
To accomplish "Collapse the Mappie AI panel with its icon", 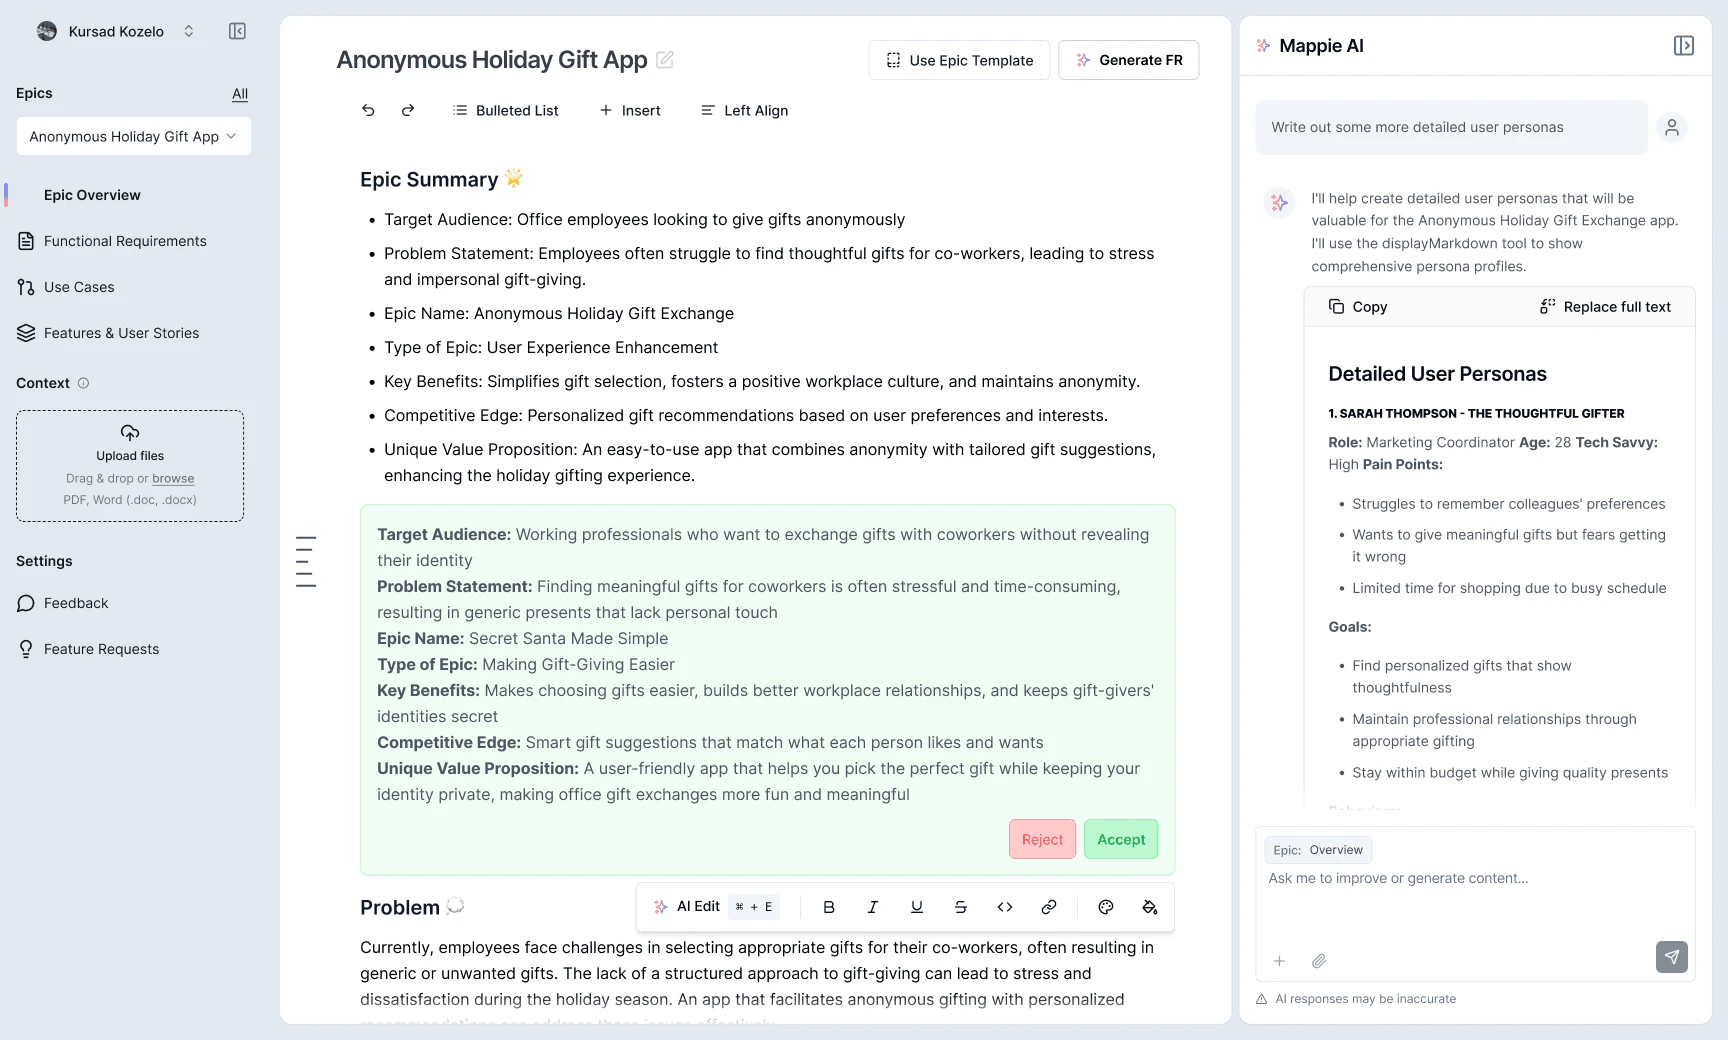I will click(1683, 45).
